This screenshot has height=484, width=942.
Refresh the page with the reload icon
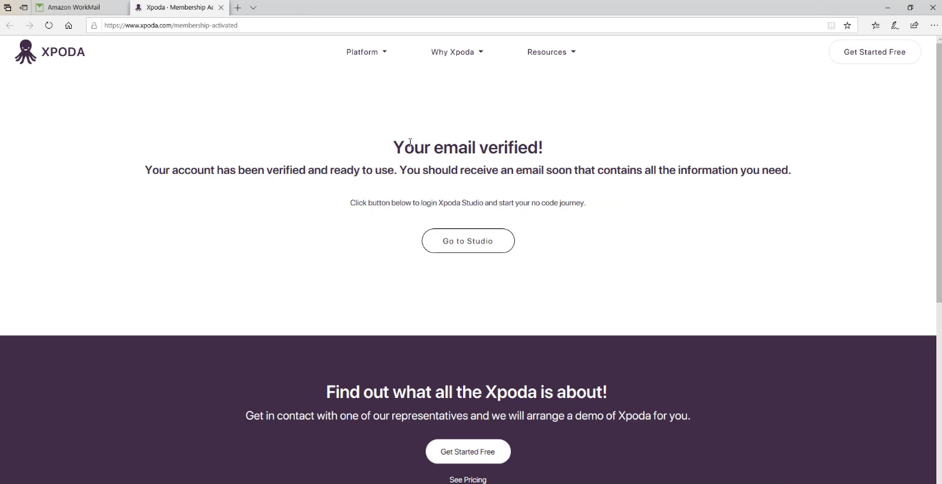pyautogui.click(x=49, y=25)
